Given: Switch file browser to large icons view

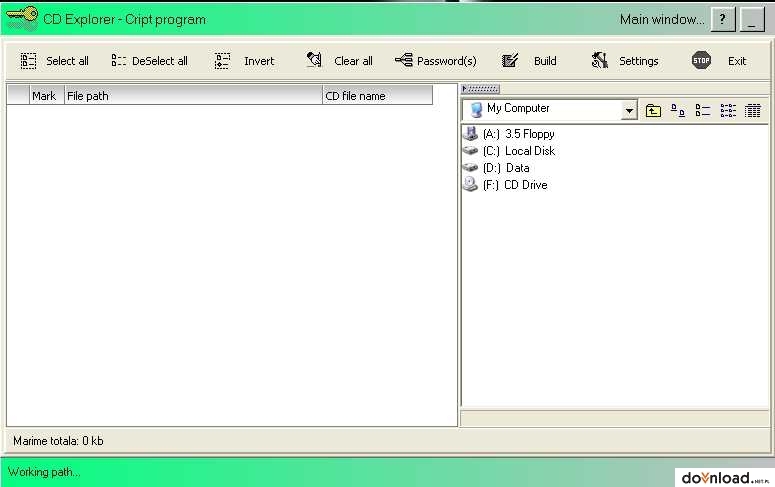Looking at the screenshot, I should pyautogui.click(x=678, y=110).
